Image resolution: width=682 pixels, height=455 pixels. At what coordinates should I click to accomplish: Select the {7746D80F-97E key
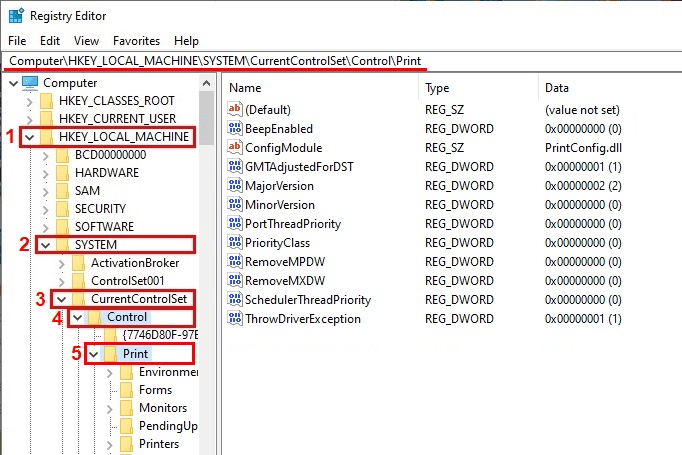(x=160, y=335)
